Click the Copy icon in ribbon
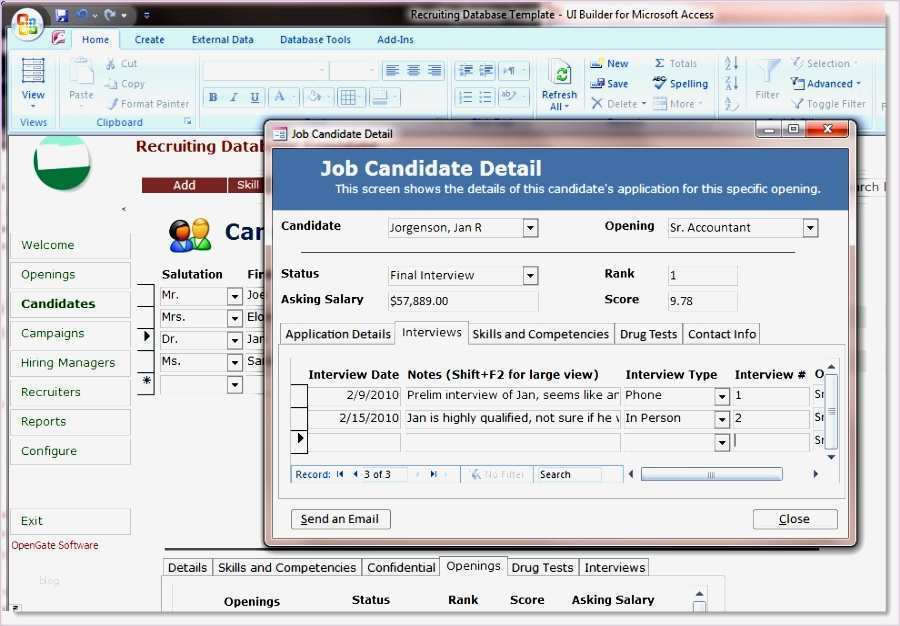 [111, 84]
